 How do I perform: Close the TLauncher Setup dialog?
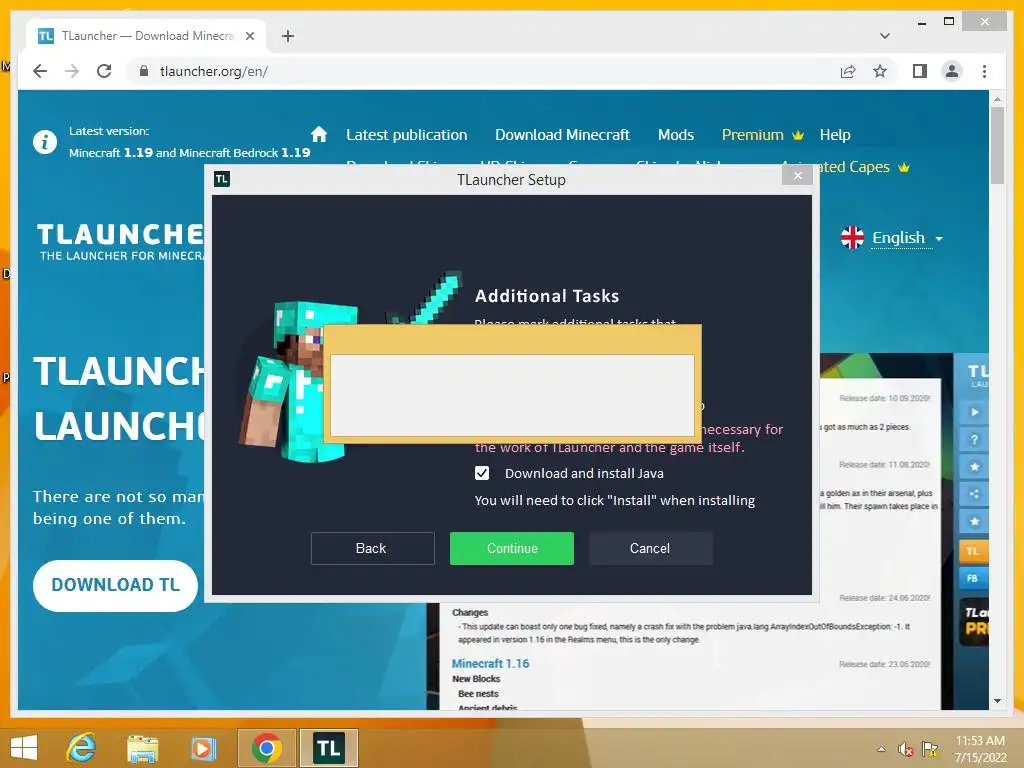coord(797,175)
